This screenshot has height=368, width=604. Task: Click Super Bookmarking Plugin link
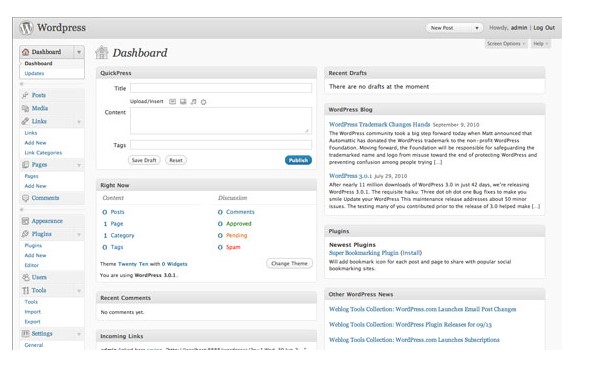[364, 253]
